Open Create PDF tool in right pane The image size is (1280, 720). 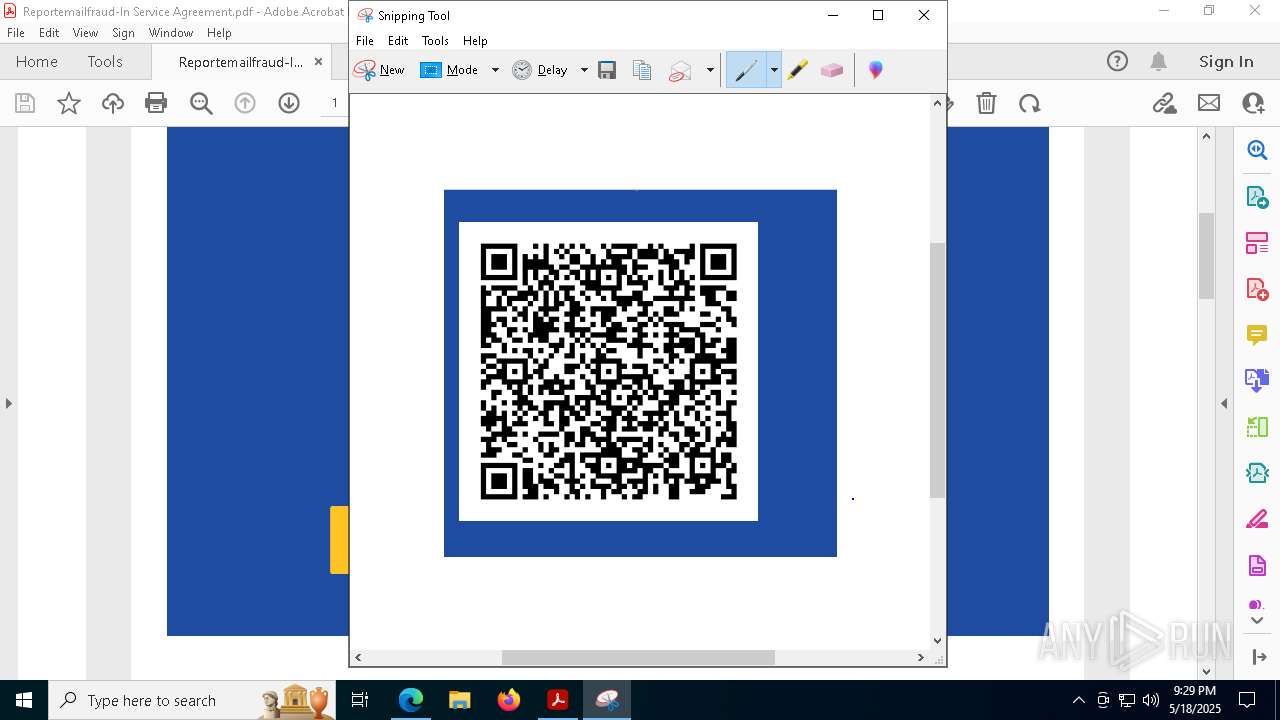tap(1257, 289)
